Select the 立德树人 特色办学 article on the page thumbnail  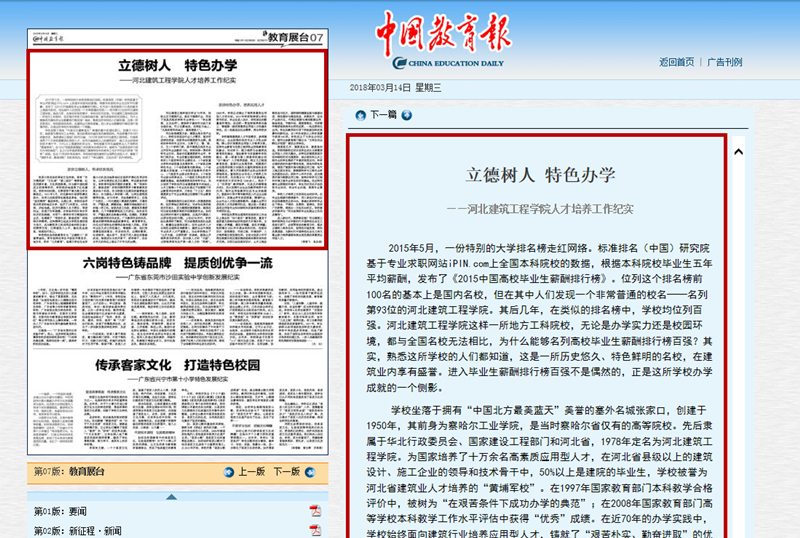[x=177, y=150]
